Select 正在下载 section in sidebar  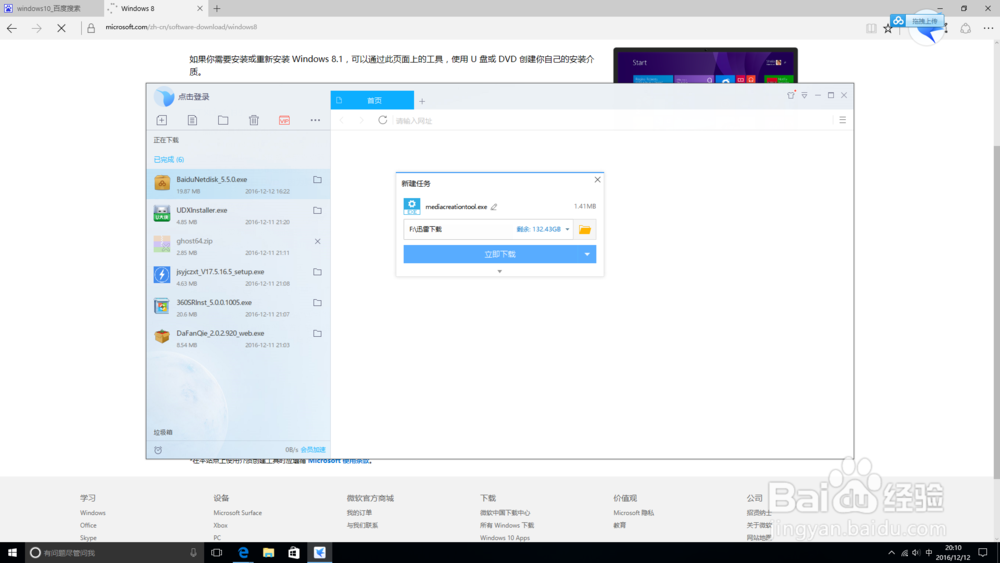point(166,140)
